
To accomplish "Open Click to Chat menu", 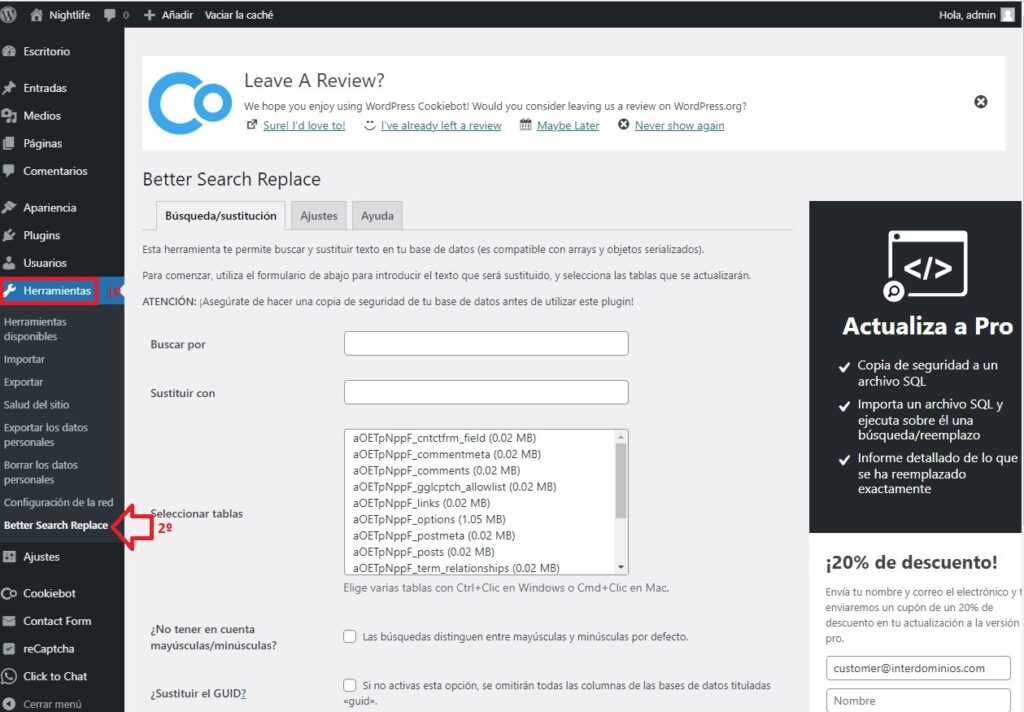I will (x=55, y=676).
